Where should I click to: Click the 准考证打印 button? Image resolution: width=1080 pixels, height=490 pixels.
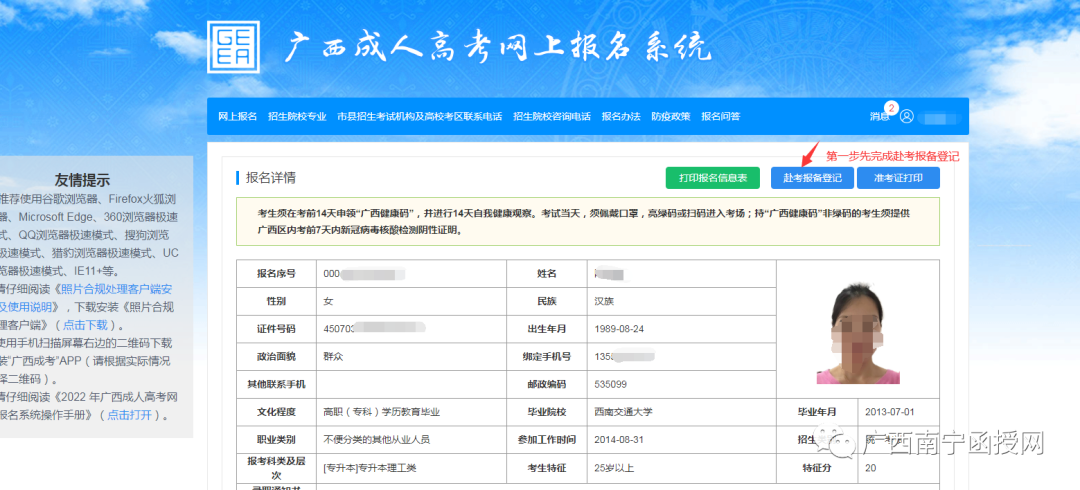pyautogui.click(x=898, y=178)
